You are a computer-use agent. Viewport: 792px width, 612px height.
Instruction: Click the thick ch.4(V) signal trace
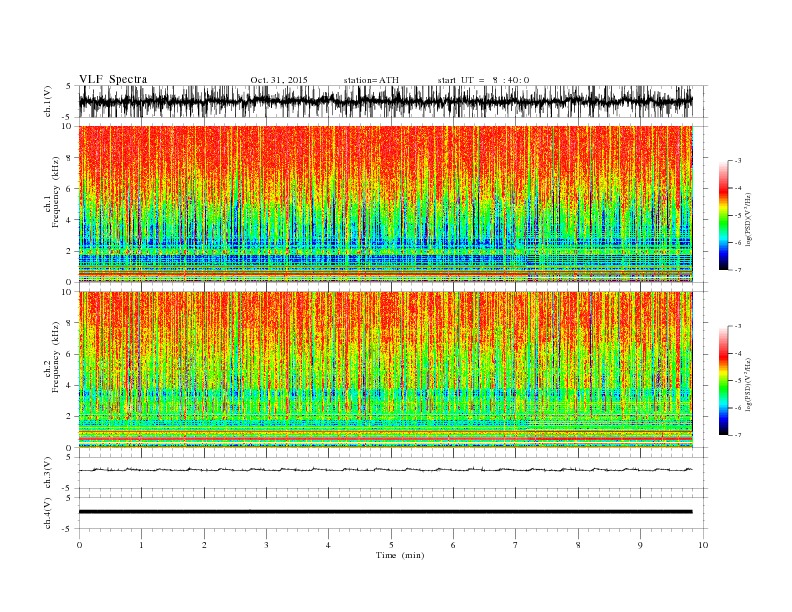coord(385,512)
